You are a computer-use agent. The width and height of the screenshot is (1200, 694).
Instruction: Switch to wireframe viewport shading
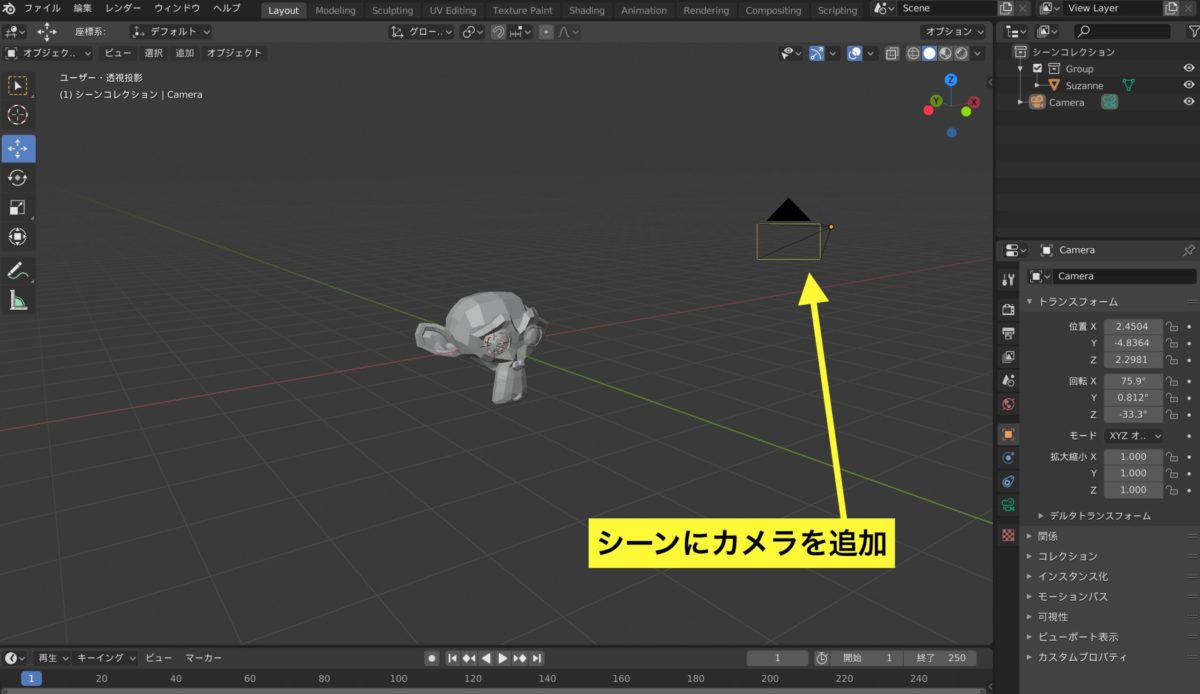[x=913, y=53]
